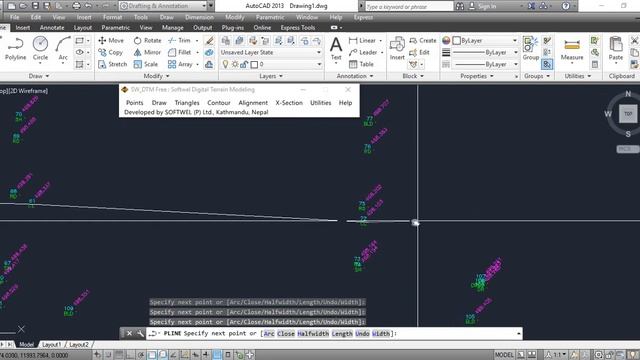Toggle the layer freeze sun icon
This screenshot has width=640, height=360.
pyautogui.click(x=235, y=64)
